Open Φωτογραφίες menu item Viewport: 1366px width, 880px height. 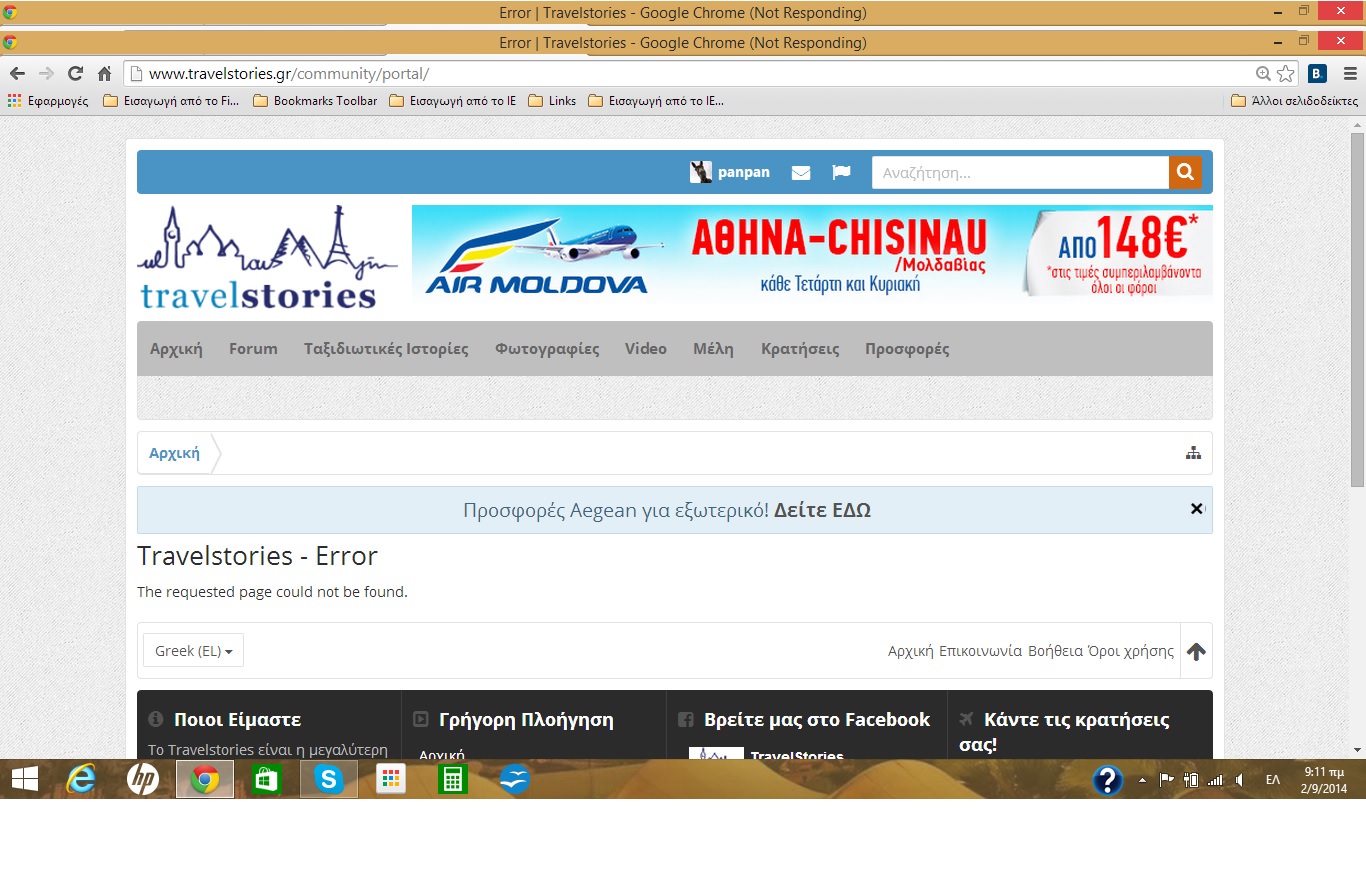click(547, 349)
